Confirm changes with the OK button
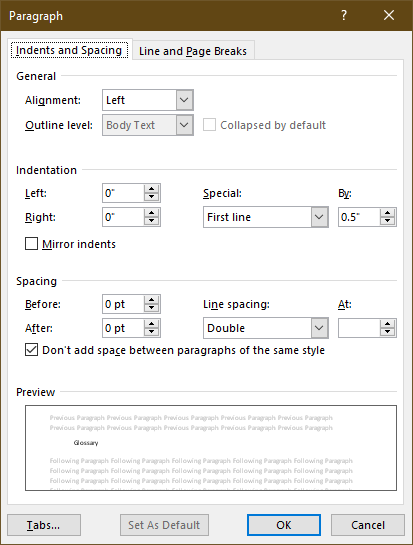The image size is (413, 545). click(284, 525)
